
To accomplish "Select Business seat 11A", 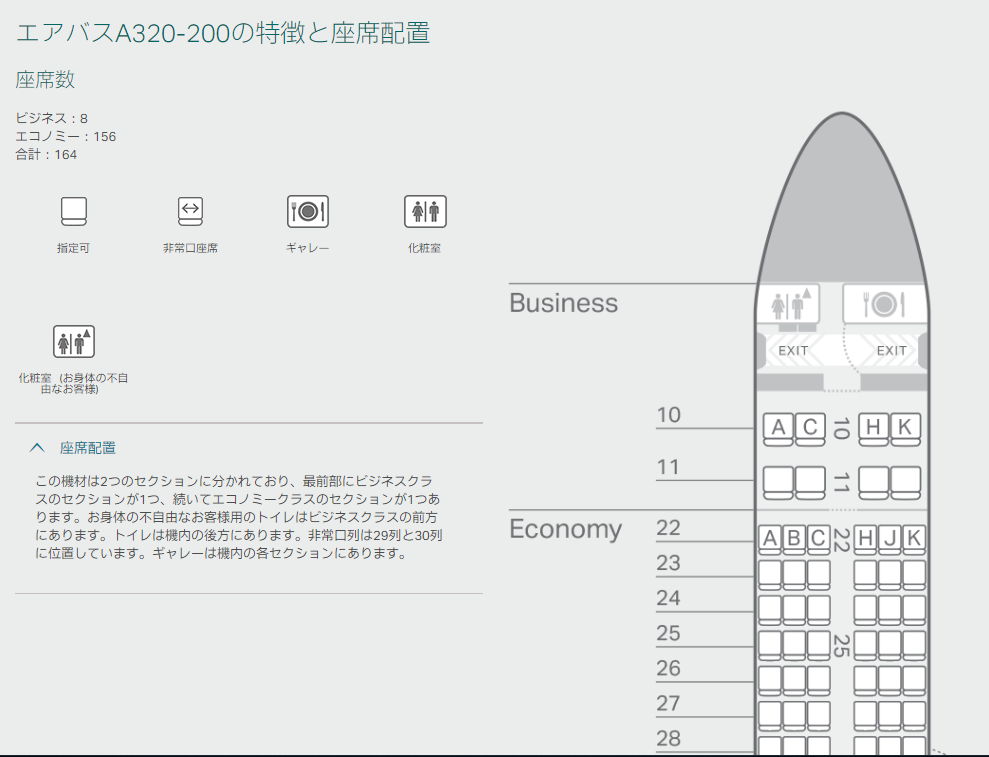I will 778,483.
